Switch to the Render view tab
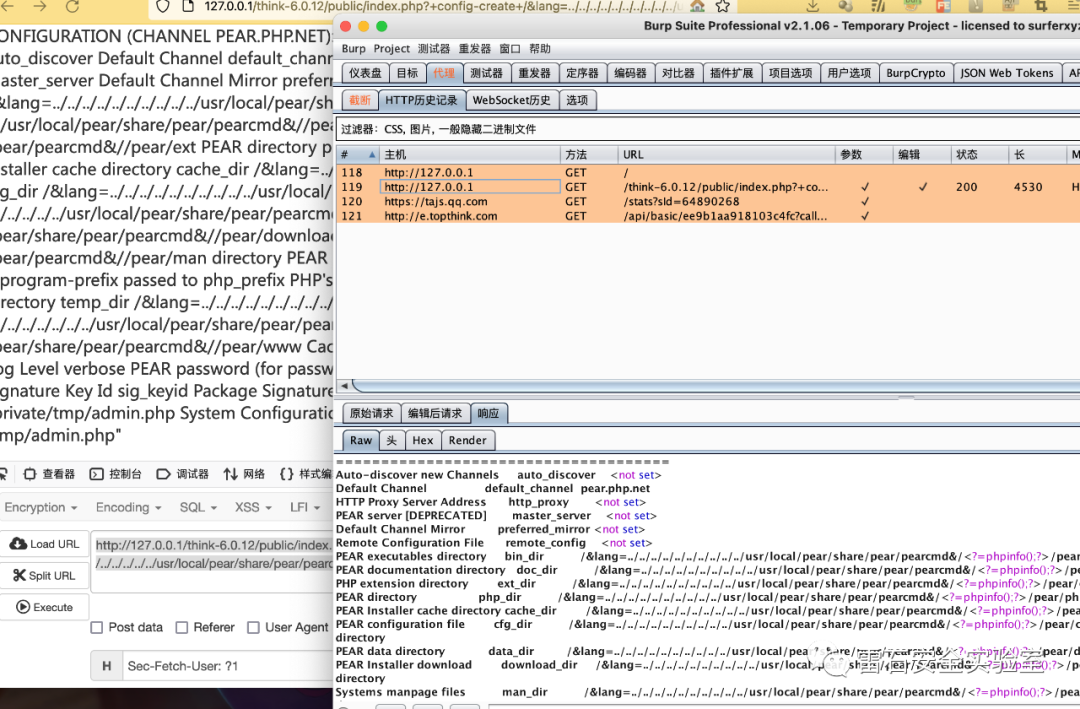This screenshot has height=709, width=1080. [467, 440]
